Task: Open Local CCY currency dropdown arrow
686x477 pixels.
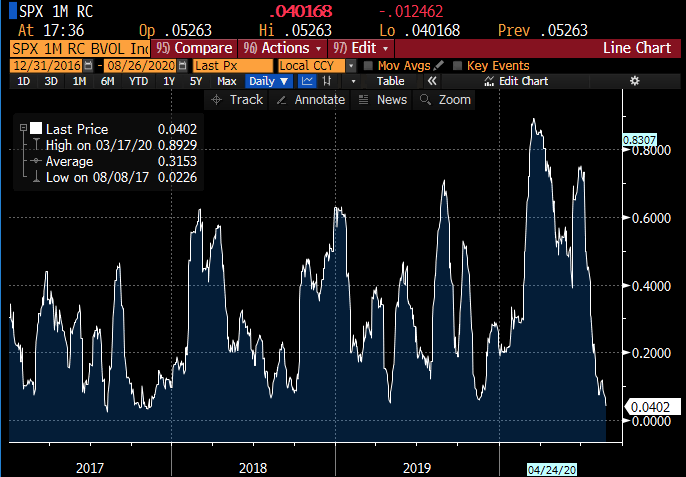Action: coord(351,66)
